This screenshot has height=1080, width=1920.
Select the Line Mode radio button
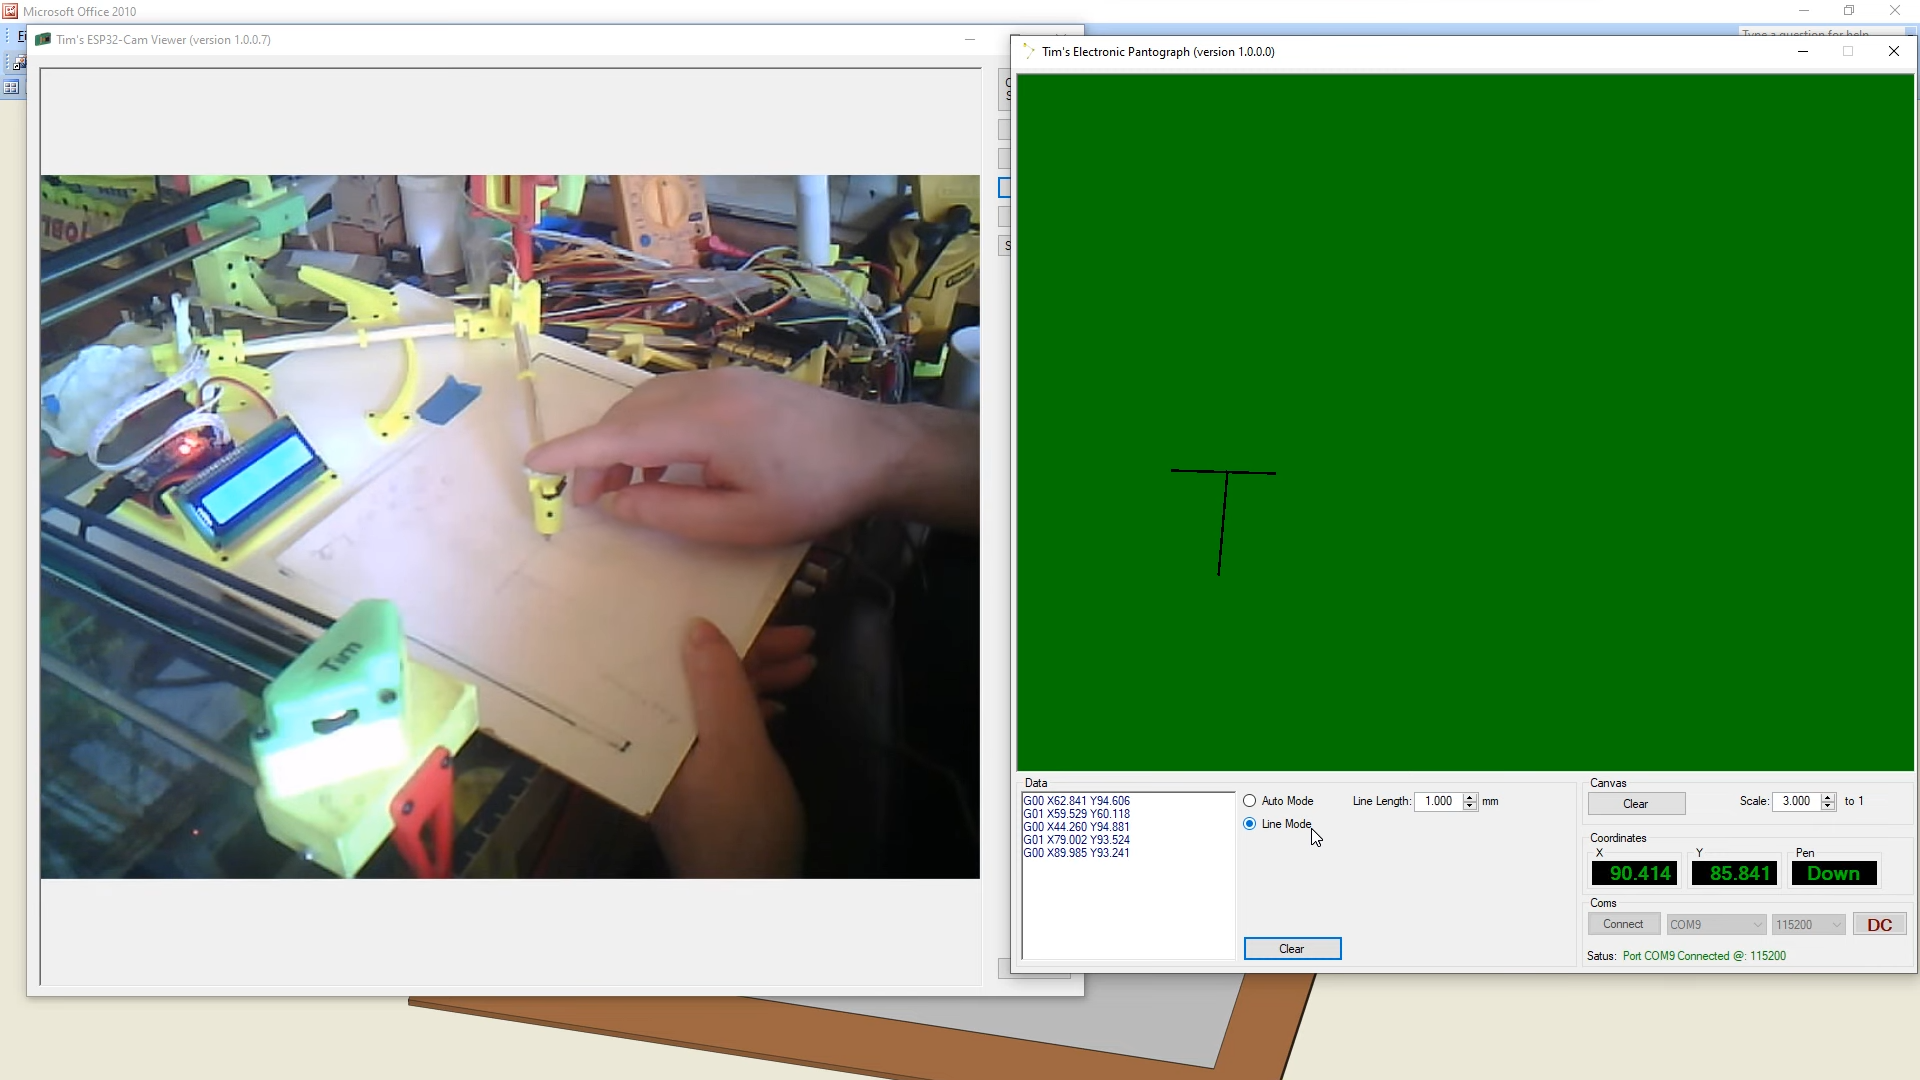1250,824
